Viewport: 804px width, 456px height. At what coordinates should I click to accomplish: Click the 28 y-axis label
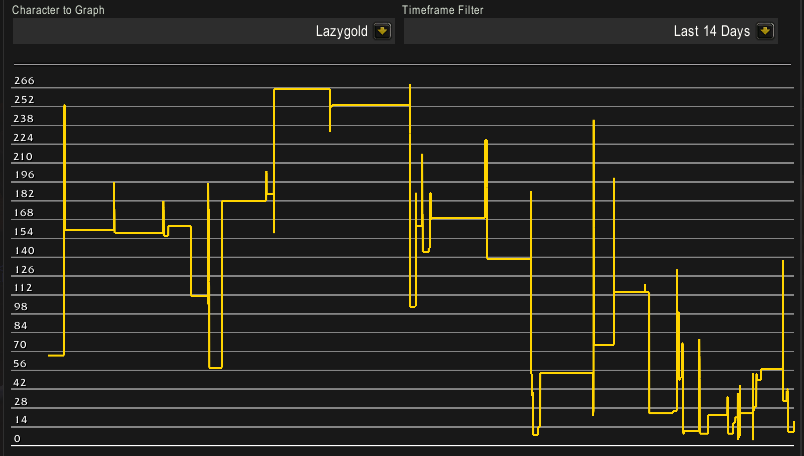point(21,402)
